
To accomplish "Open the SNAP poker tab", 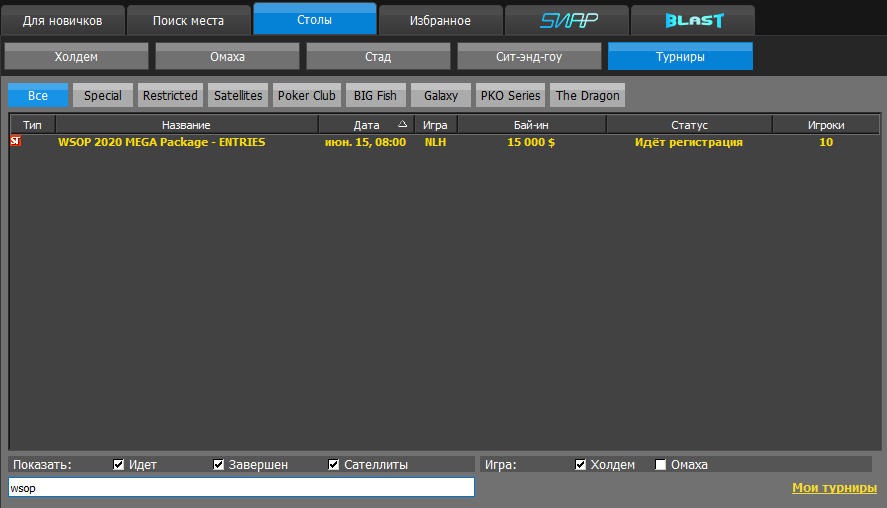I will coord(568,20).
